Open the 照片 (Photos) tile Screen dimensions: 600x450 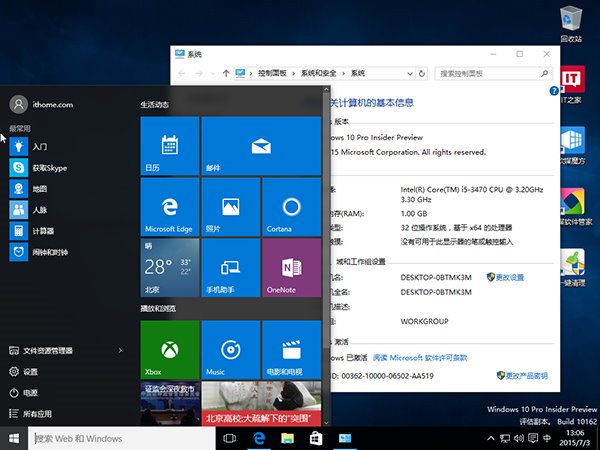click(x=230, y=207)
